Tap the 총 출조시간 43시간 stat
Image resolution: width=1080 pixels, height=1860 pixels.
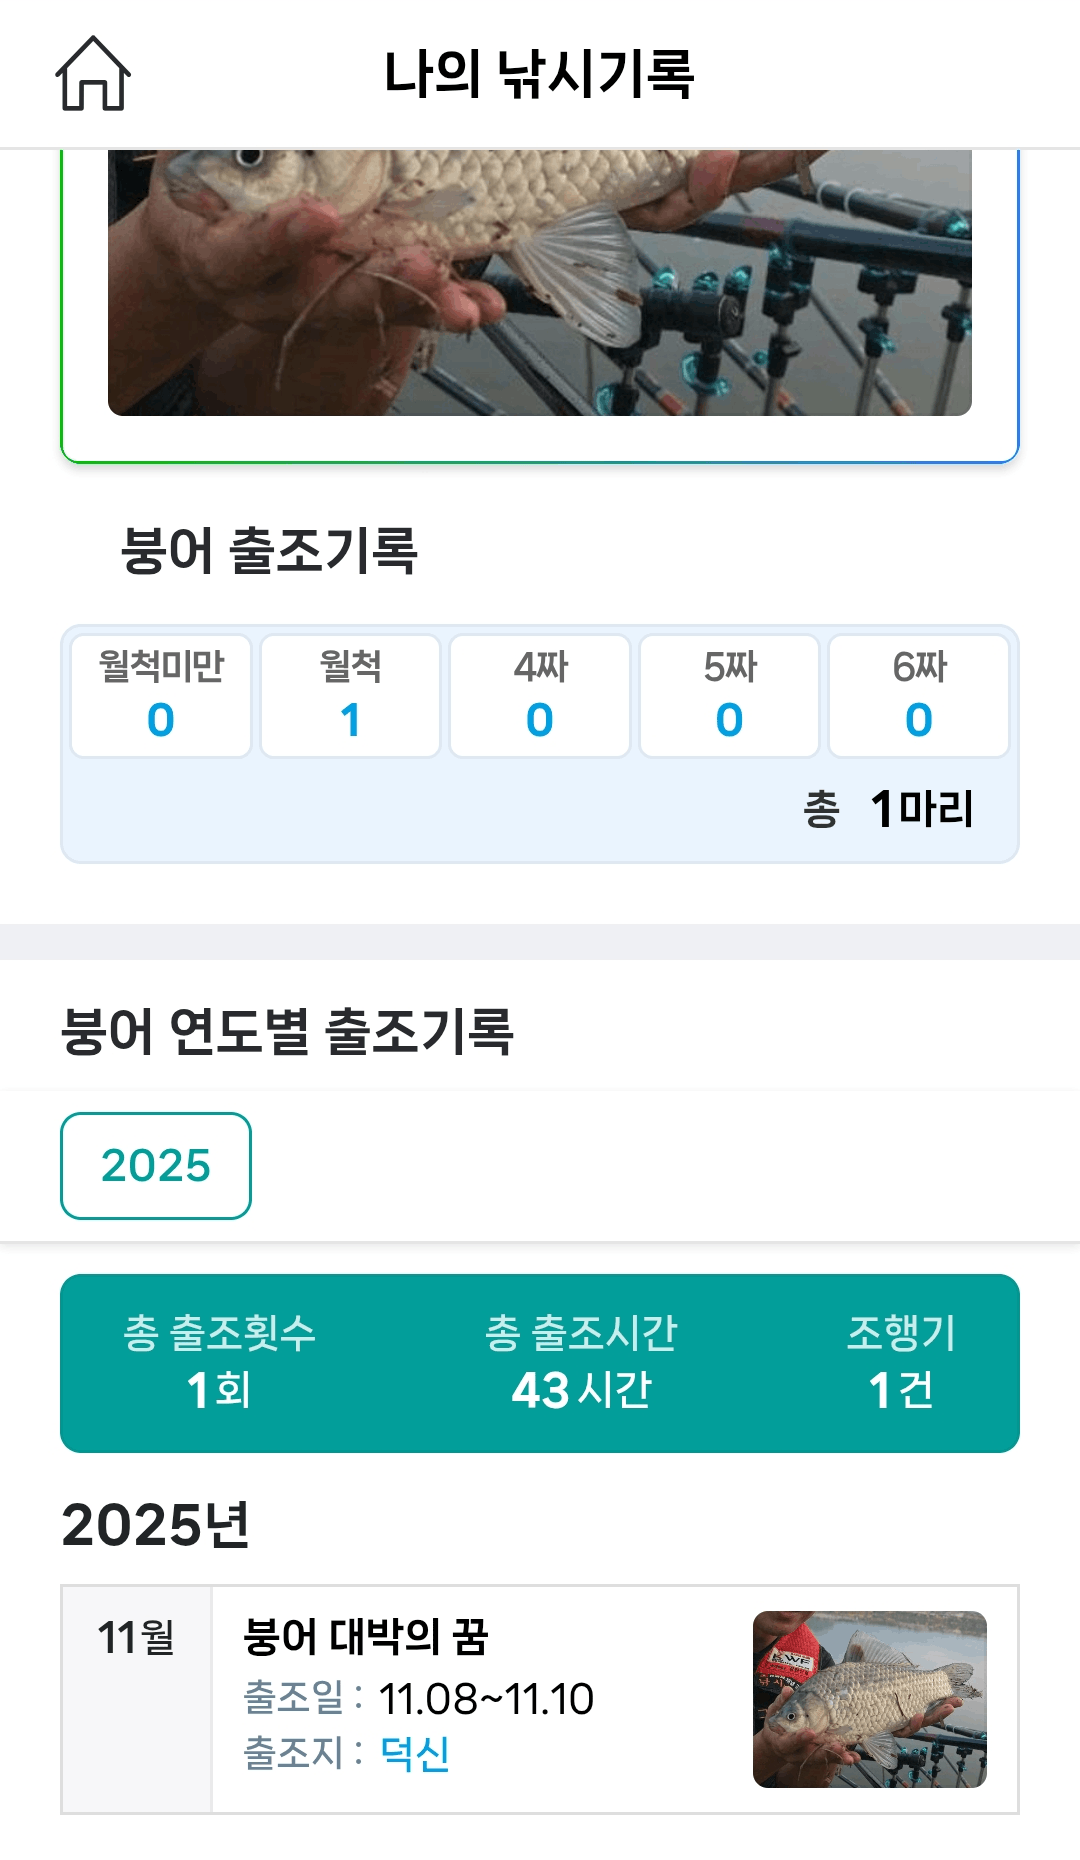(x=581, y=1362)
